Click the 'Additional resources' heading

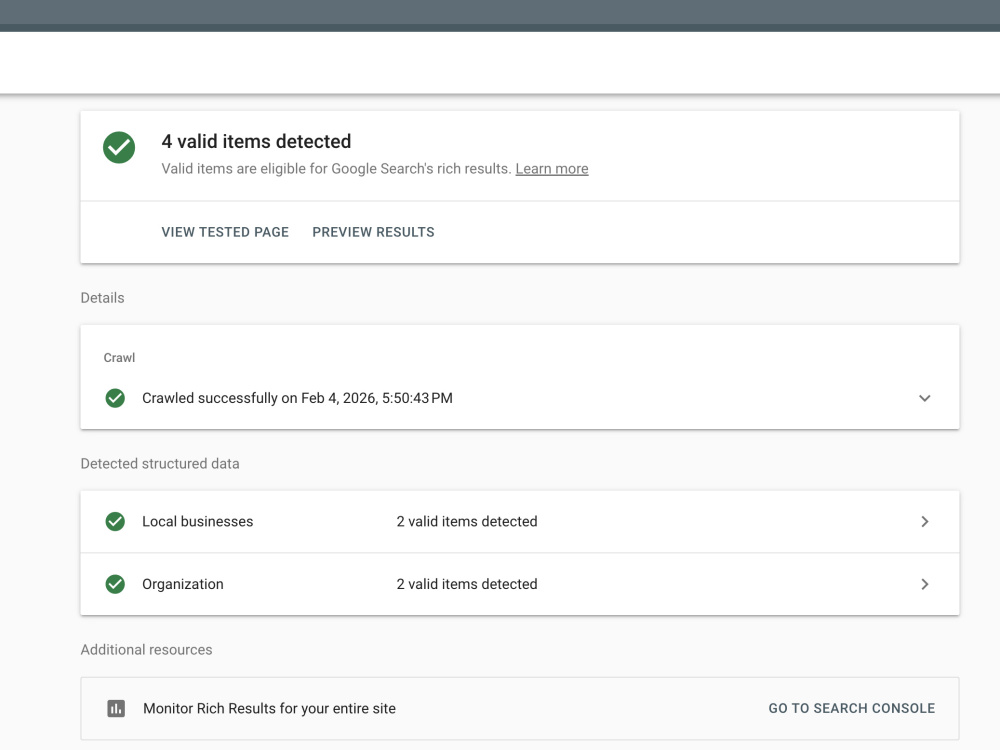point(146,650)
